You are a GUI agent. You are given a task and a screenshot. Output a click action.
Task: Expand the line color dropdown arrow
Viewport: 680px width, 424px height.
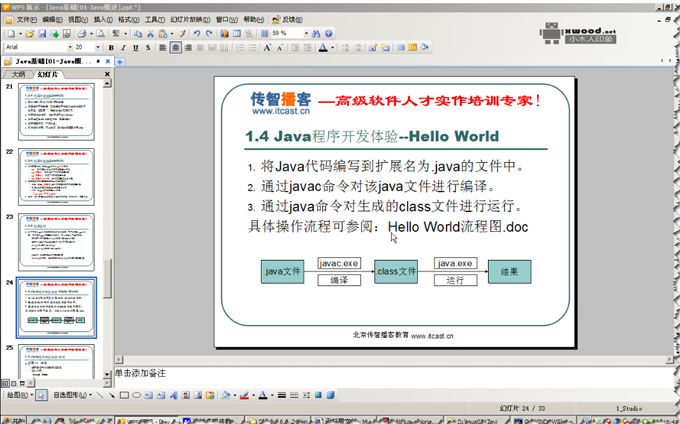click(253, 395)
